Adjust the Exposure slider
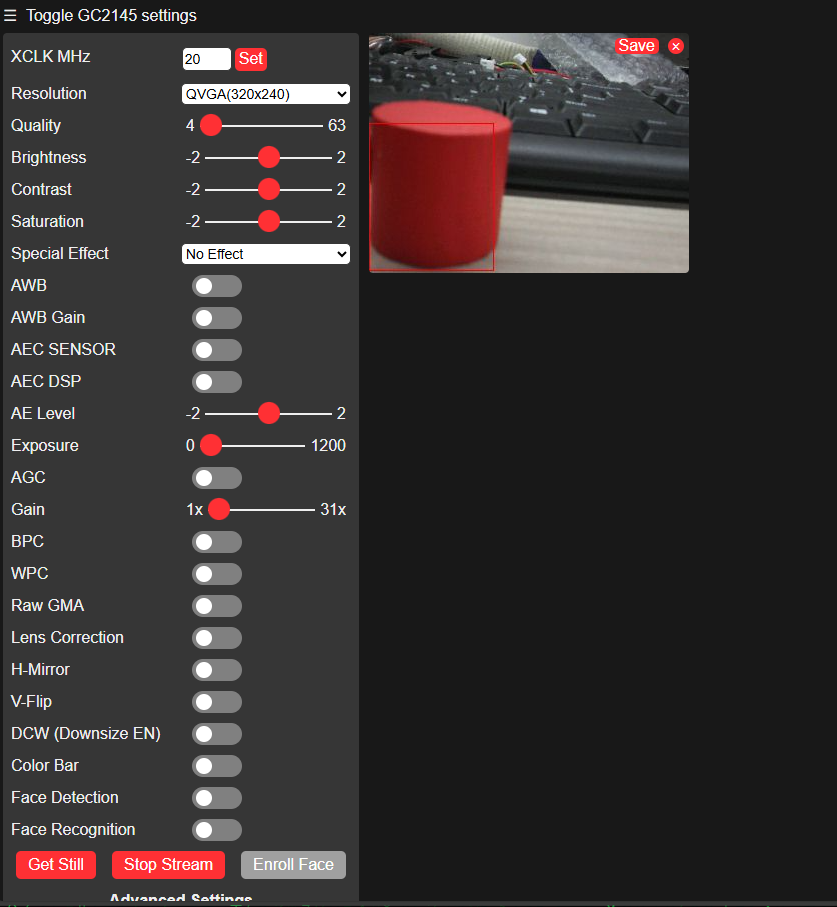 click(253, 445)
